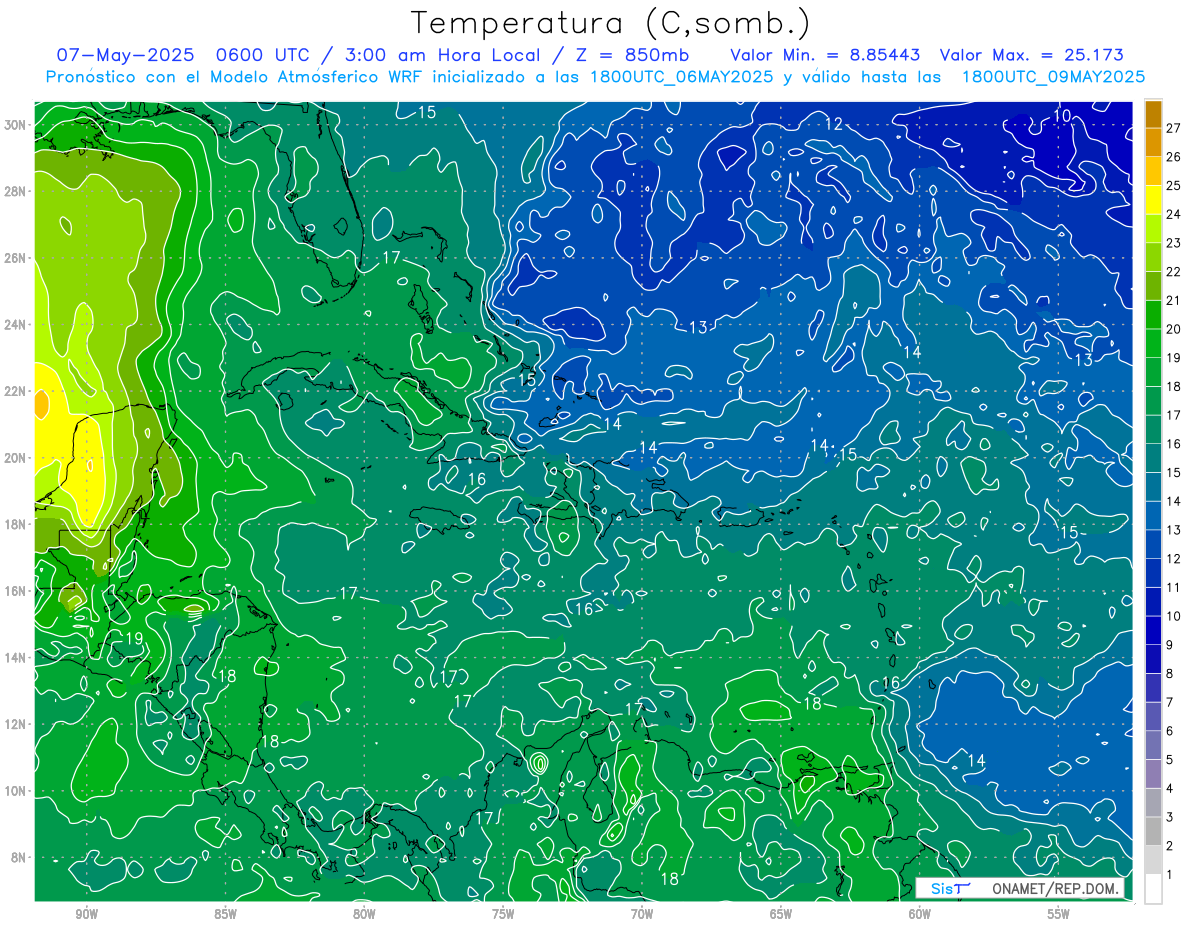Click the 8N latitude axis label
Image resolution: width=1200 pixels, height=927 pixels.
19,858
